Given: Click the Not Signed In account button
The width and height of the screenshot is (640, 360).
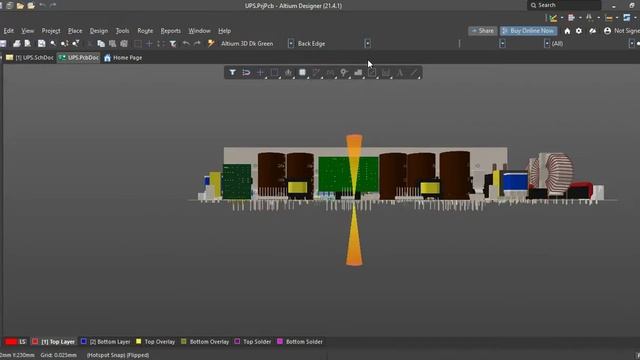Looking at the screenshot, I should coord(621,31).
